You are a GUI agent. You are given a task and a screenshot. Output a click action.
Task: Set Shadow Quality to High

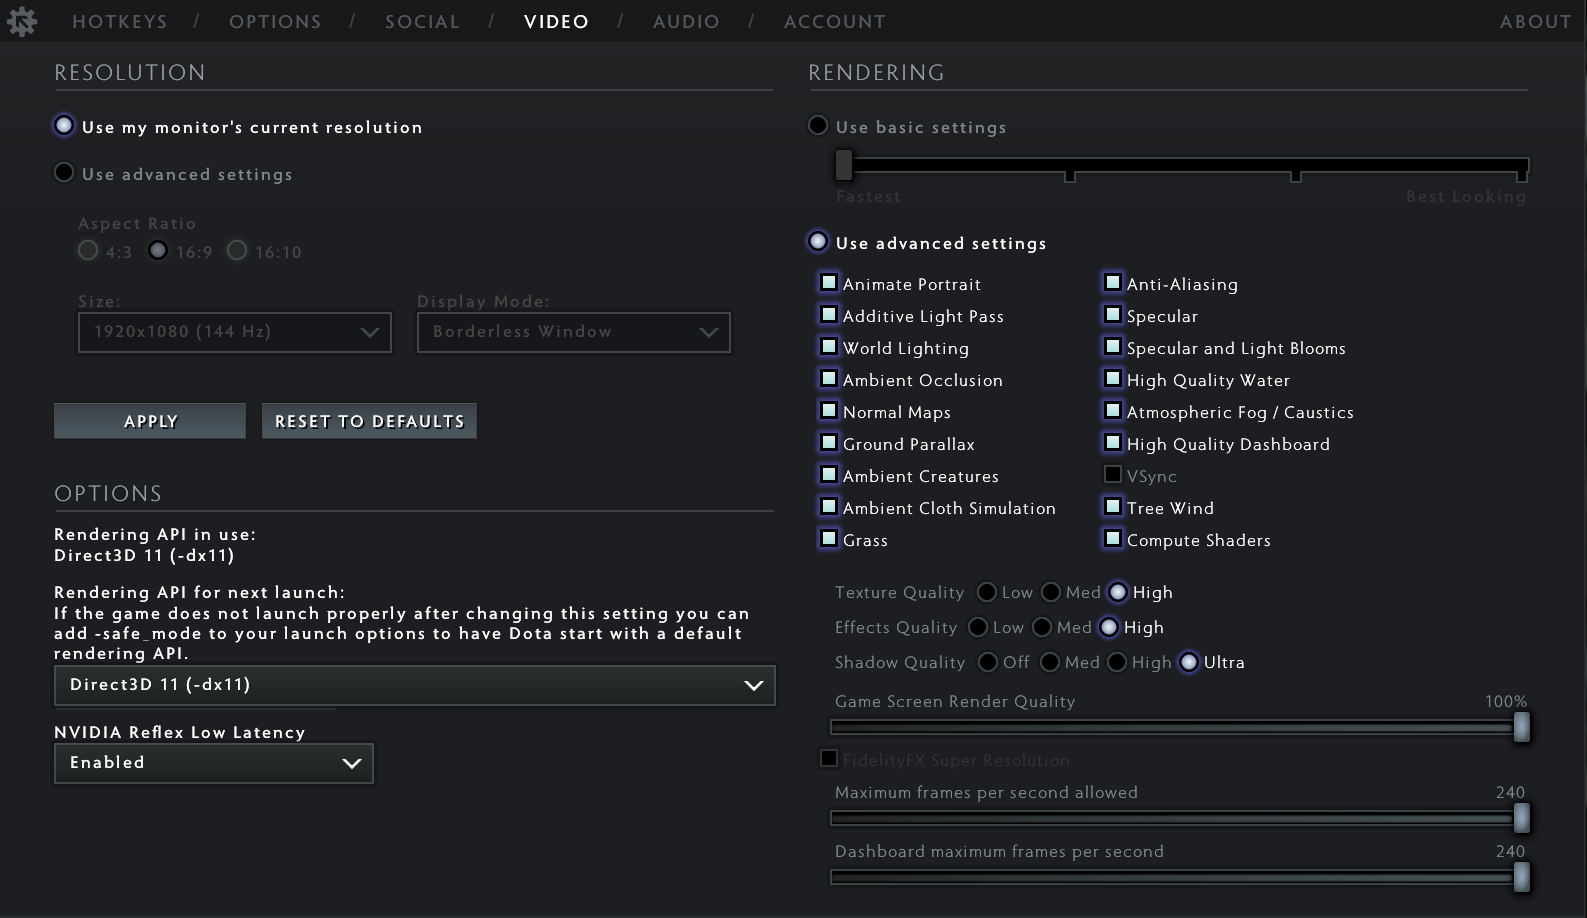click(x=1117, y=662)
